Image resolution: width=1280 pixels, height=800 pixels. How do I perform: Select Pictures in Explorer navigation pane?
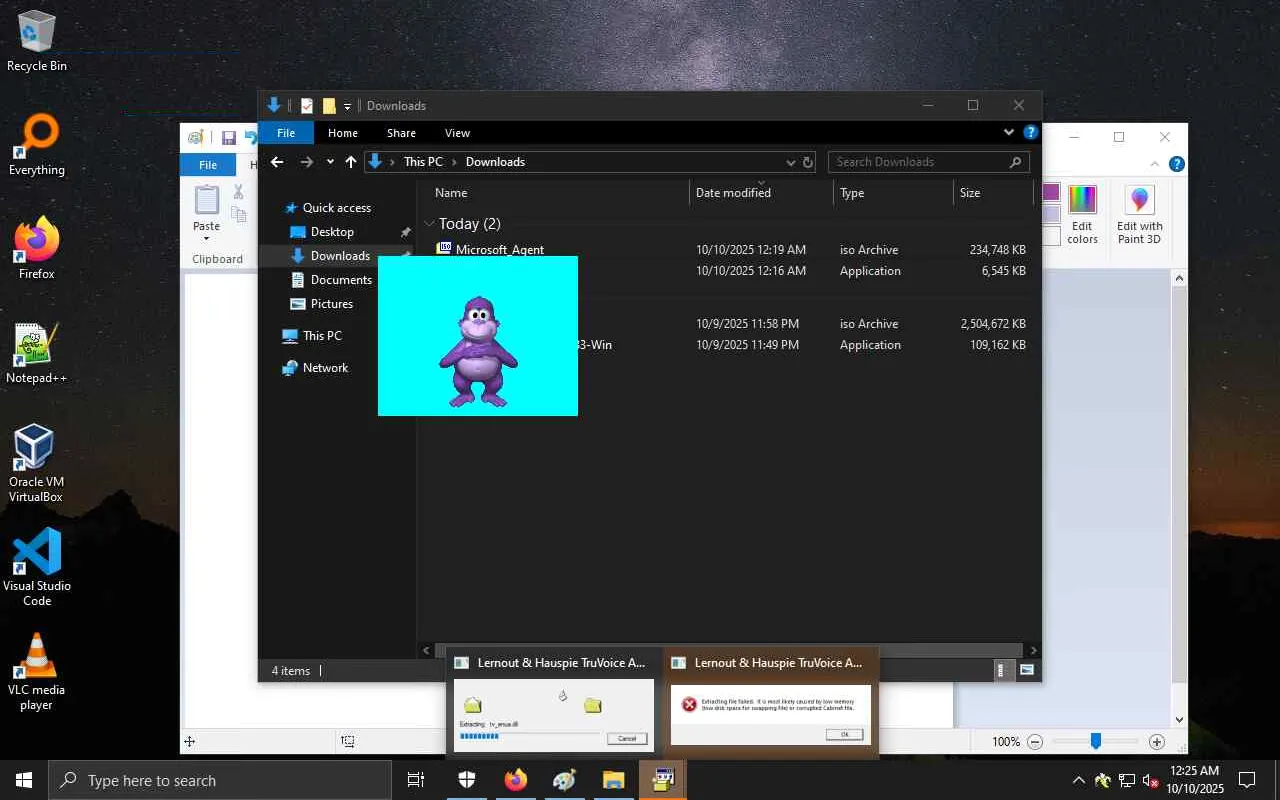click(x=331, y=304)
